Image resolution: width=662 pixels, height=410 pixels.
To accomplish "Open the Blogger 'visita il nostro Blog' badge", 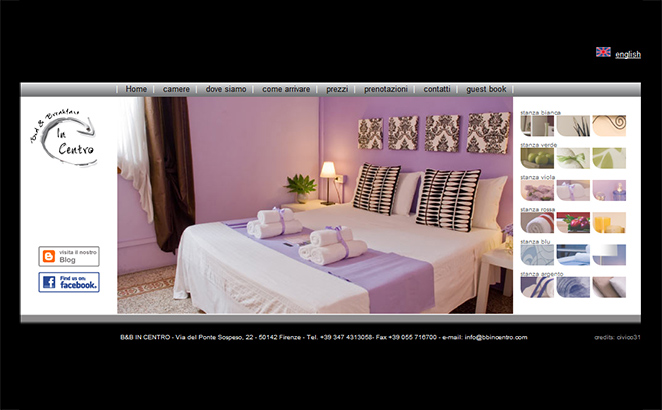I will (x=69, y=256).
